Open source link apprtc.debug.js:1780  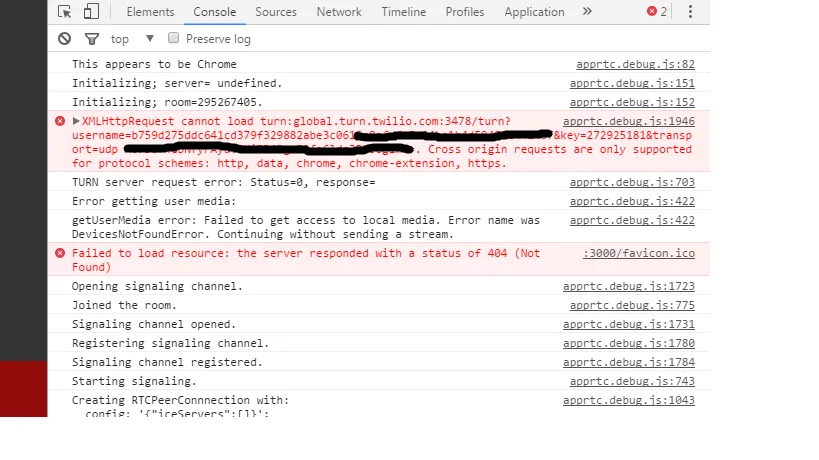point(629,343)
